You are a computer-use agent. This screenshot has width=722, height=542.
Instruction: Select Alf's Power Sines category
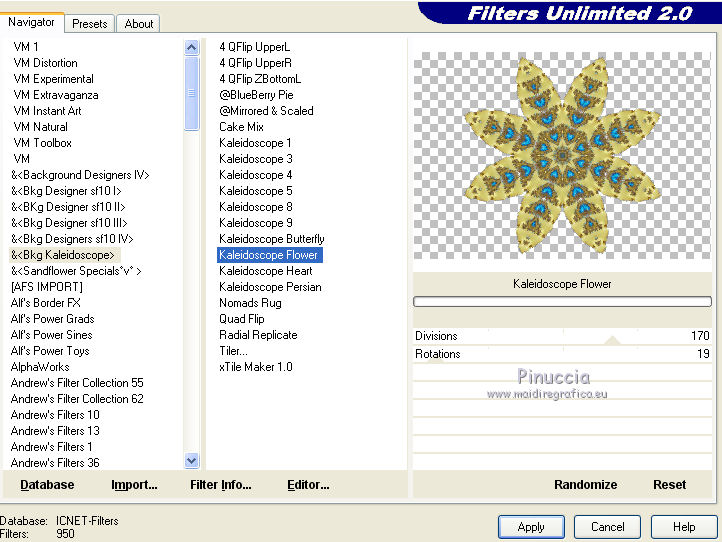pyautogui.click(x=52, y=335)
